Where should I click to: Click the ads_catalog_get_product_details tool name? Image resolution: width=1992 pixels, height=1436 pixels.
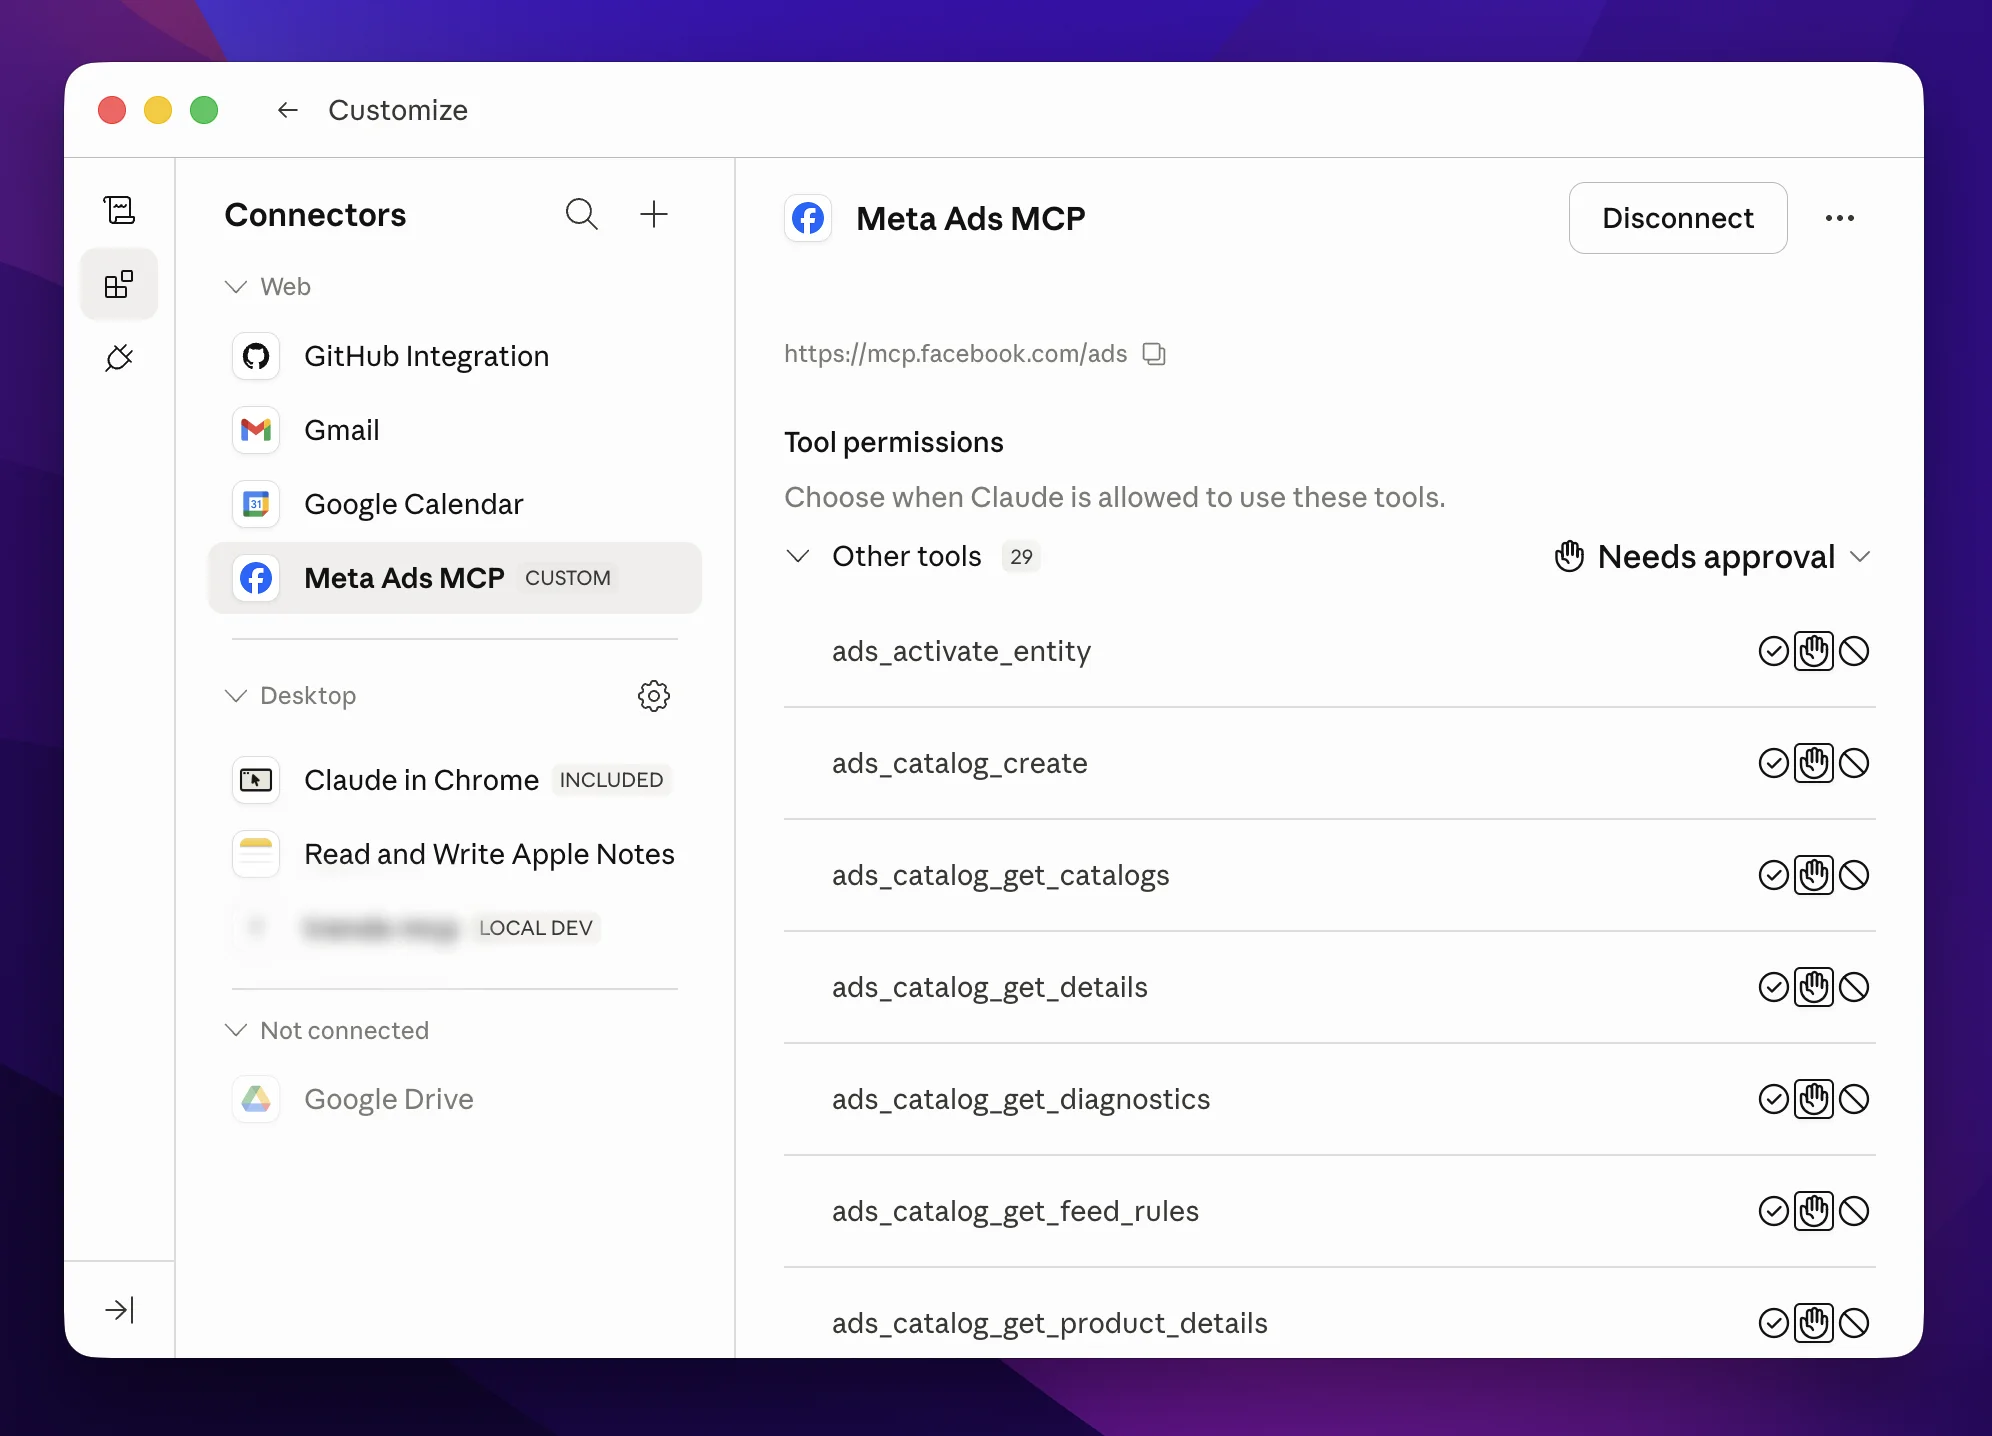1049,1324
